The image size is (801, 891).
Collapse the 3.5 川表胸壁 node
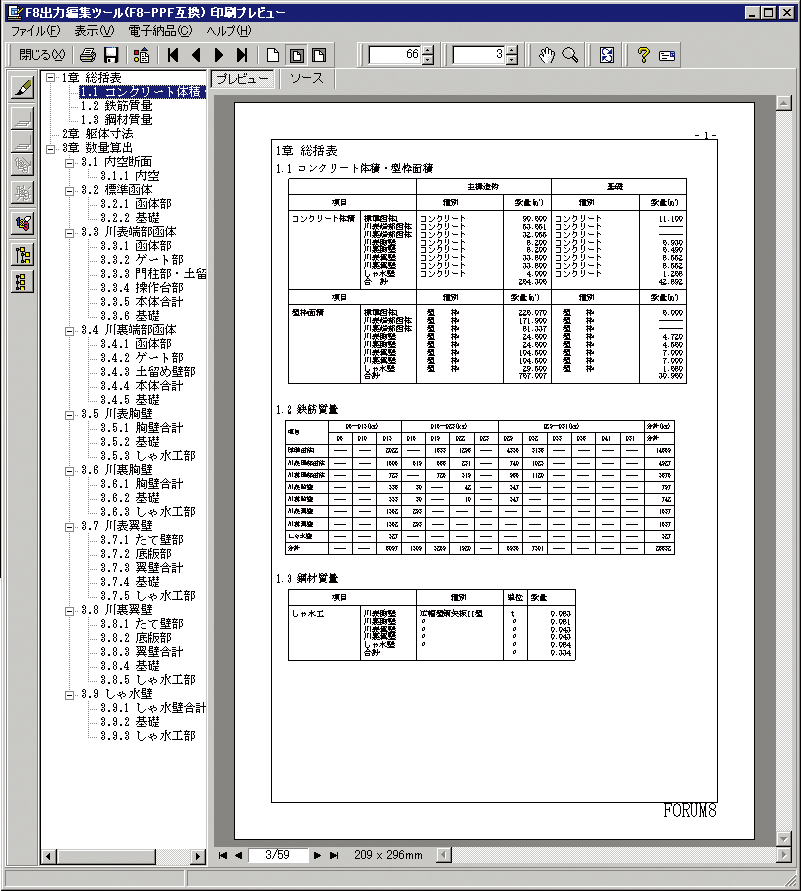coord(69,415)
